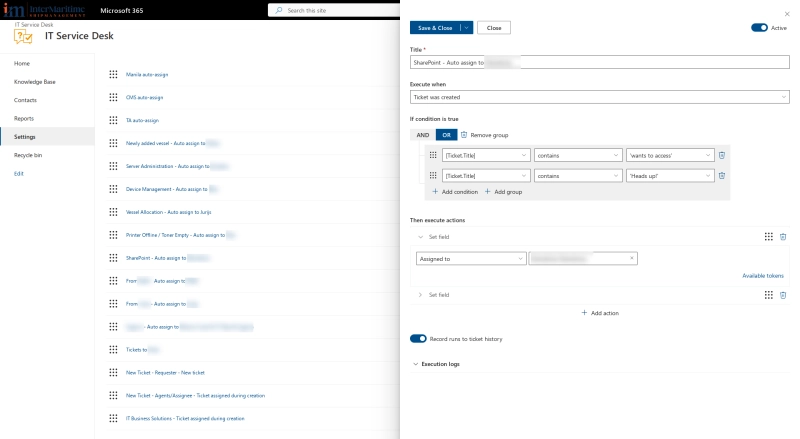Disable Record runs to ticket history
The width and height of the screenshot is (800, 439).
[x=419, y=339]
